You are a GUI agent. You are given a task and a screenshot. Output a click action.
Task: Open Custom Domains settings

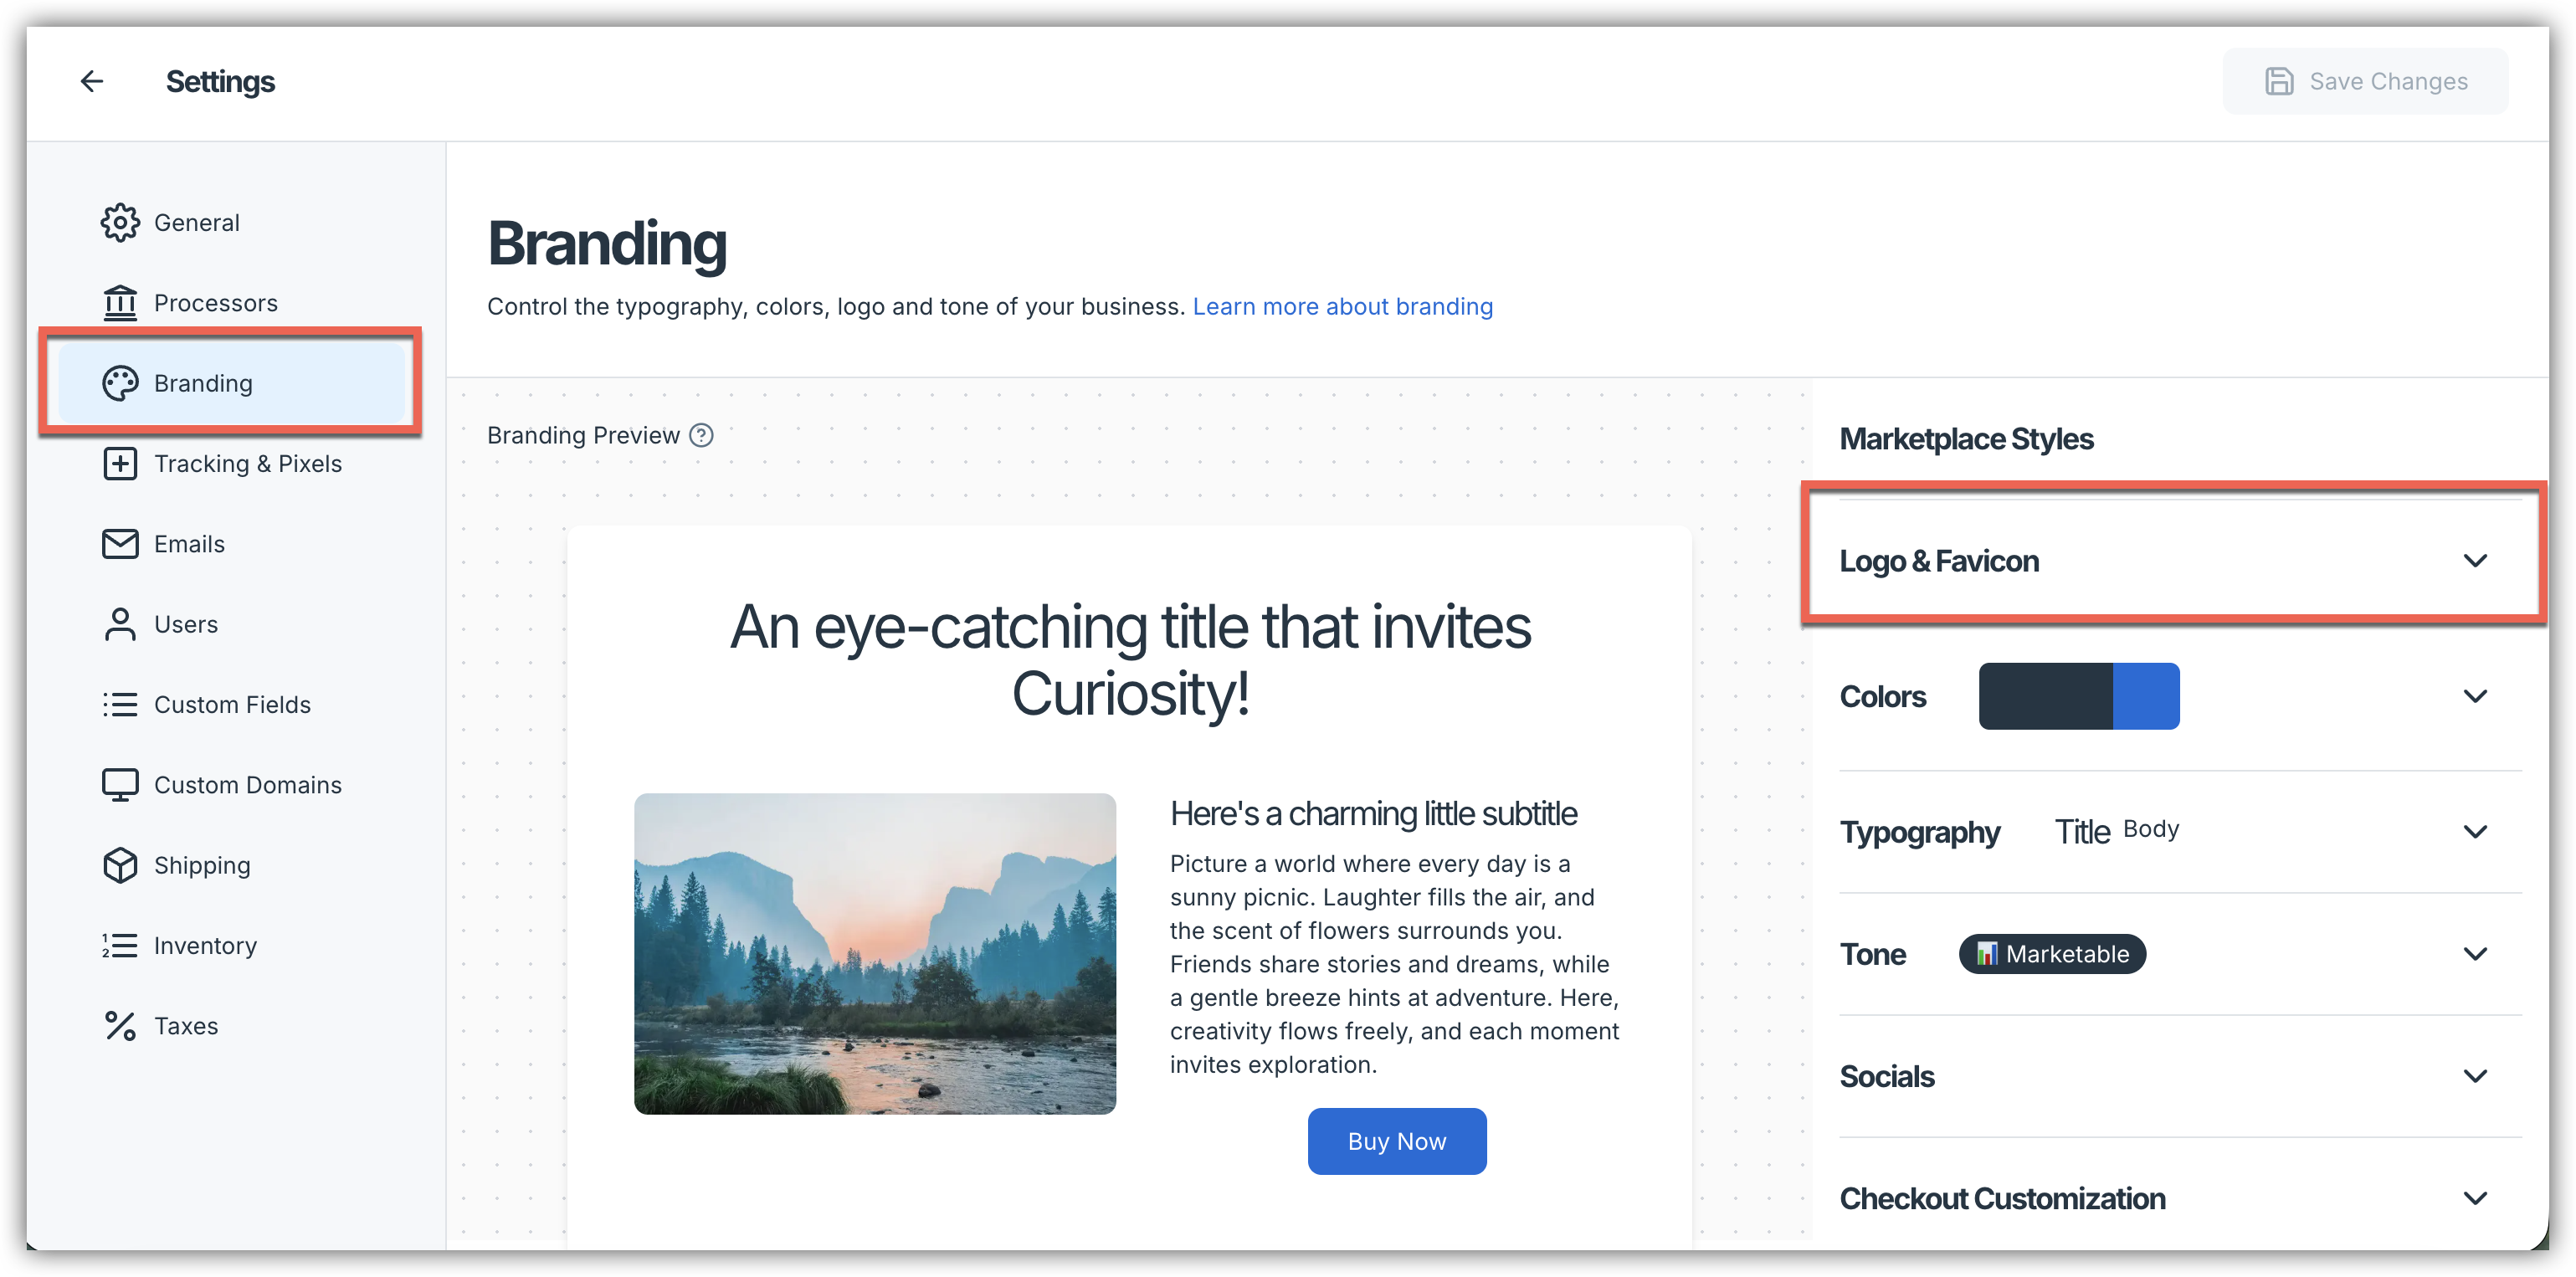[247, 785]
